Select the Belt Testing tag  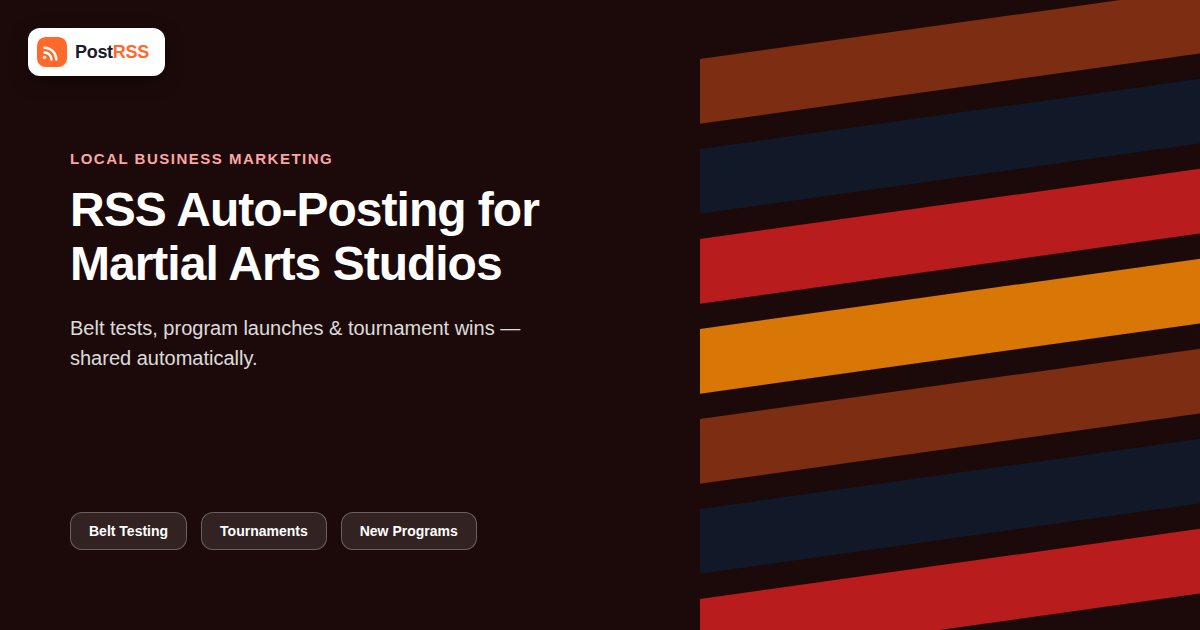click(x=128, y=531)
